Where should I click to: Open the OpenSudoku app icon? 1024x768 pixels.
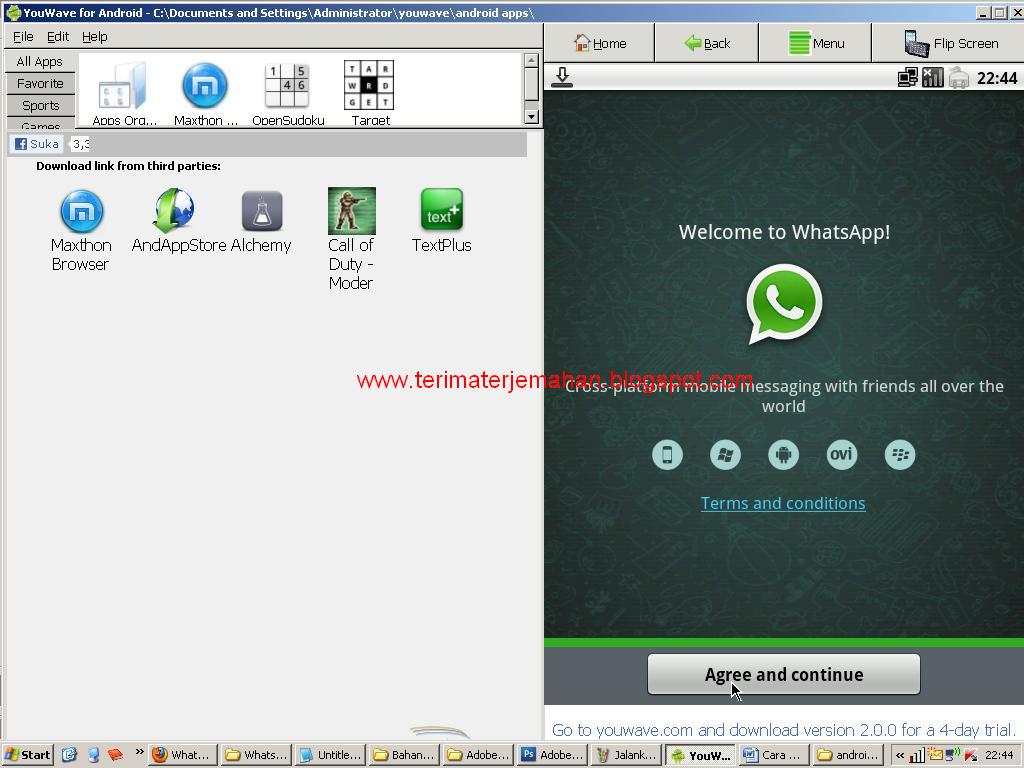click(x=287, y=85)
